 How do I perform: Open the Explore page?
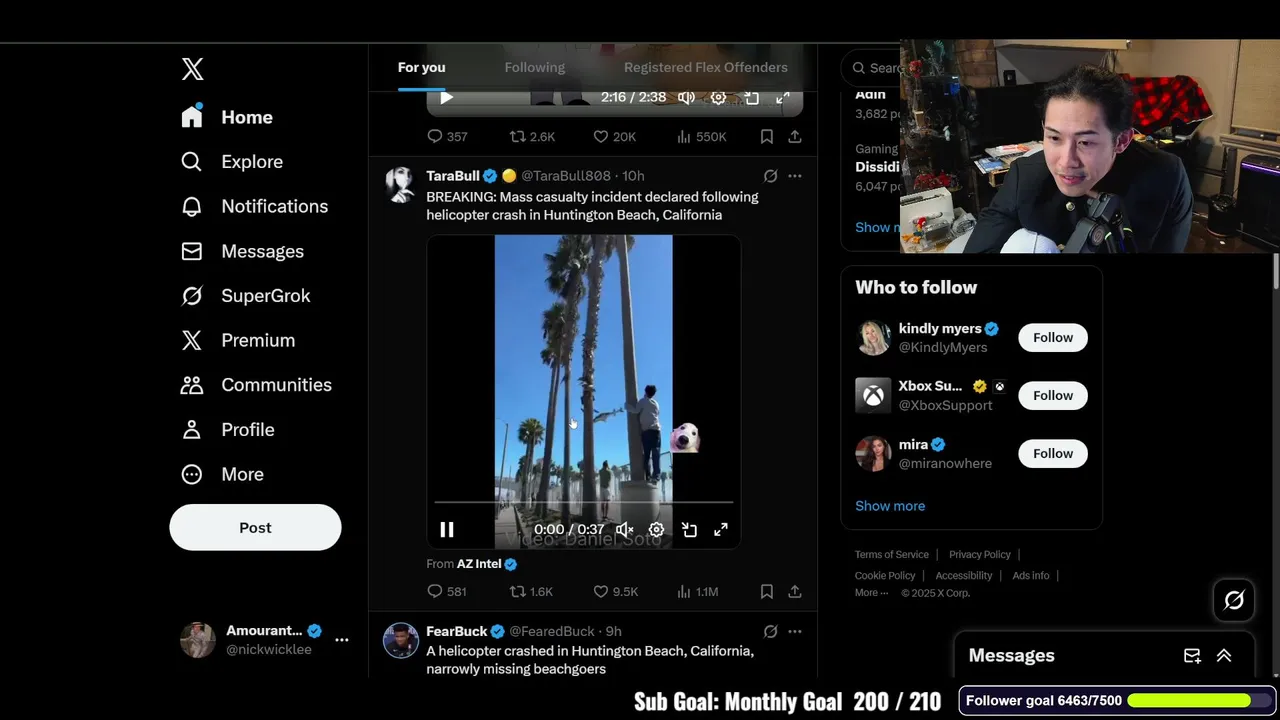(232, 162)
